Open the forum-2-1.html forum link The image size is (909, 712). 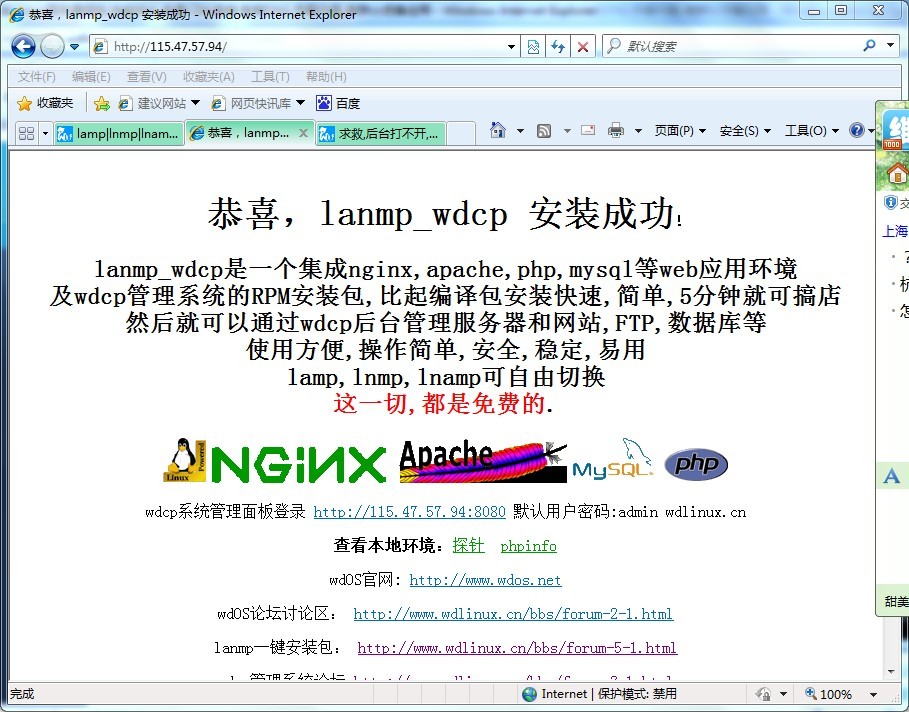[x=513, y=613]
